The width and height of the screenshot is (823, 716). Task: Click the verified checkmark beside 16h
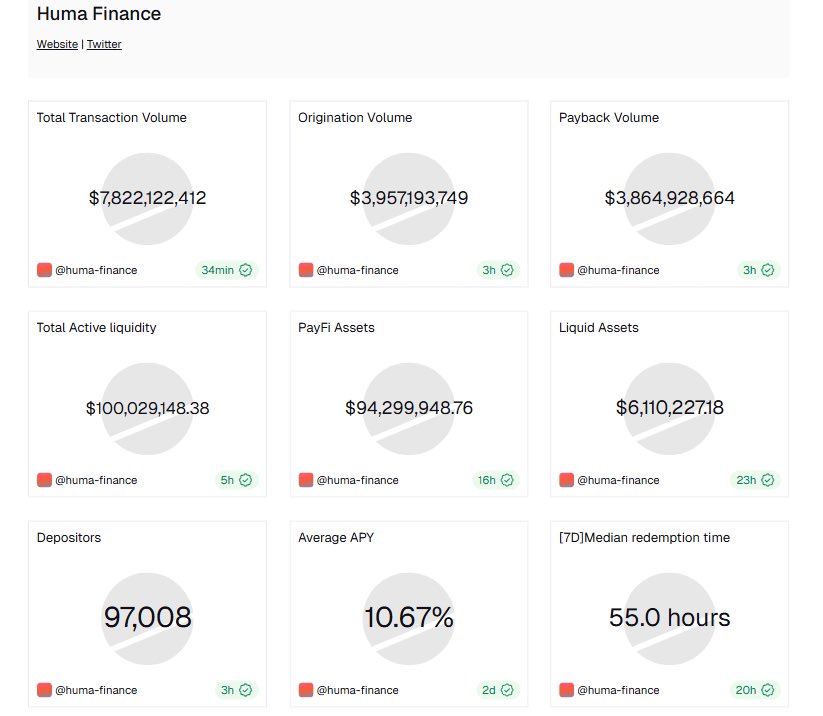507,480
